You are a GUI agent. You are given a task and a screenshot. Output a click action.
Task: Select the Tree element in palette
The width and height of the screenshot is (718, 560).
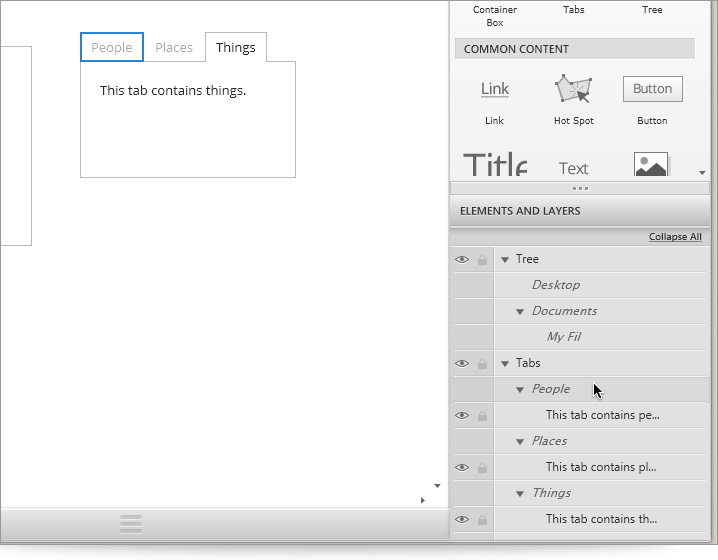click(652, 10)
